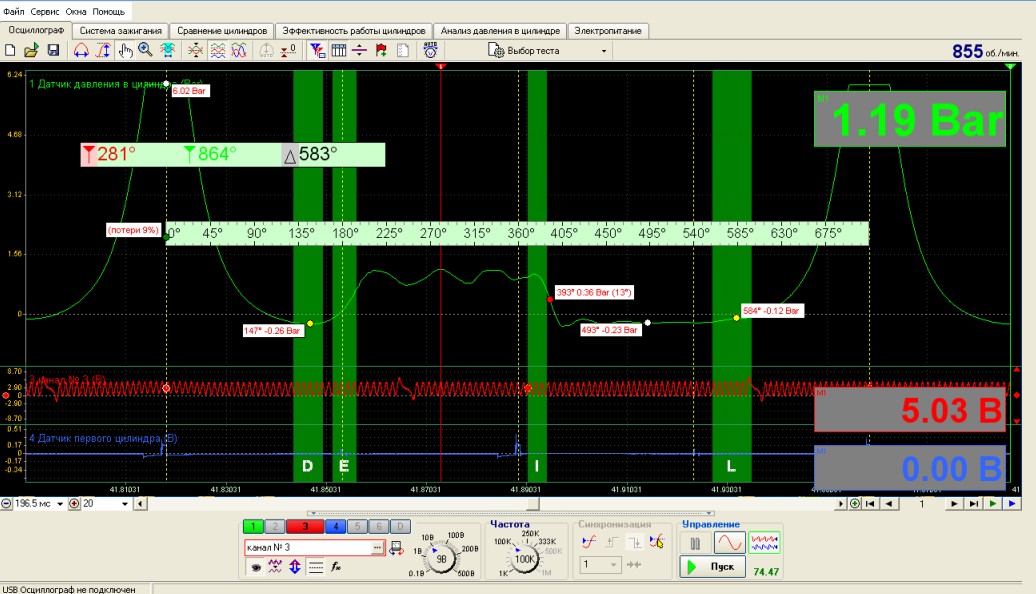Toggle the eye visibility icon for channel
Screen dimensions: 1036x594
[x=256, y=567]
